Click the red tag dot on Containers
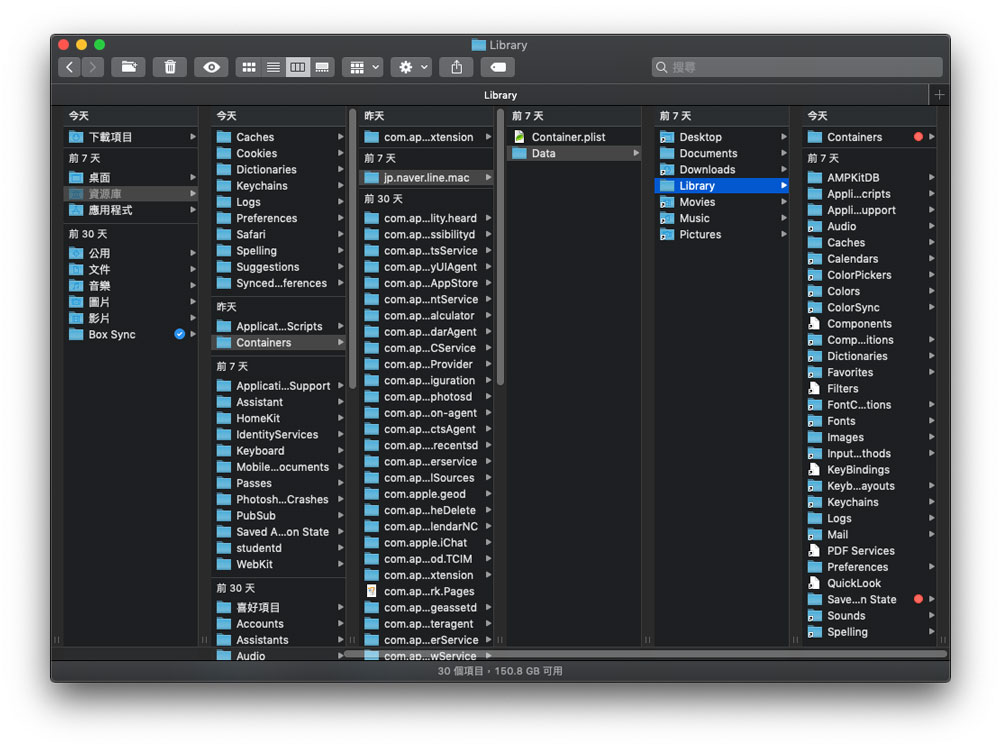This screenshot has height=748, width=1000. tap(918, 137)
